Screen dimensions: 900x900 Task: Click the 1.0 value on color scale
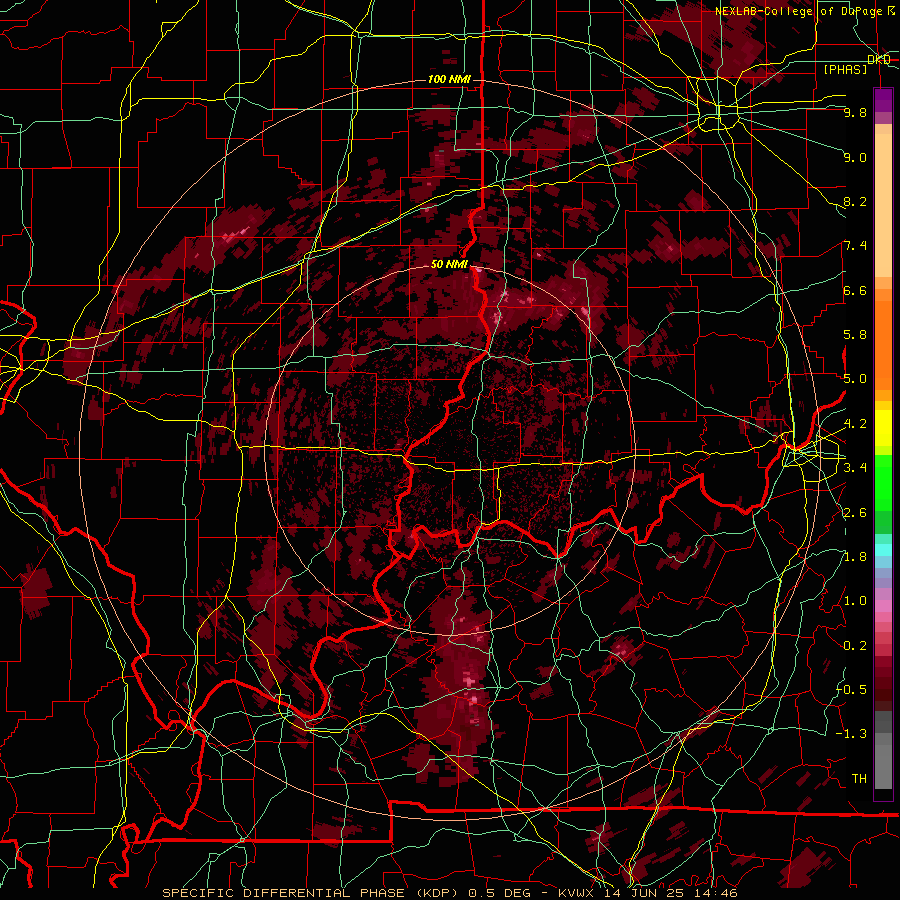[x=855, y=601]
